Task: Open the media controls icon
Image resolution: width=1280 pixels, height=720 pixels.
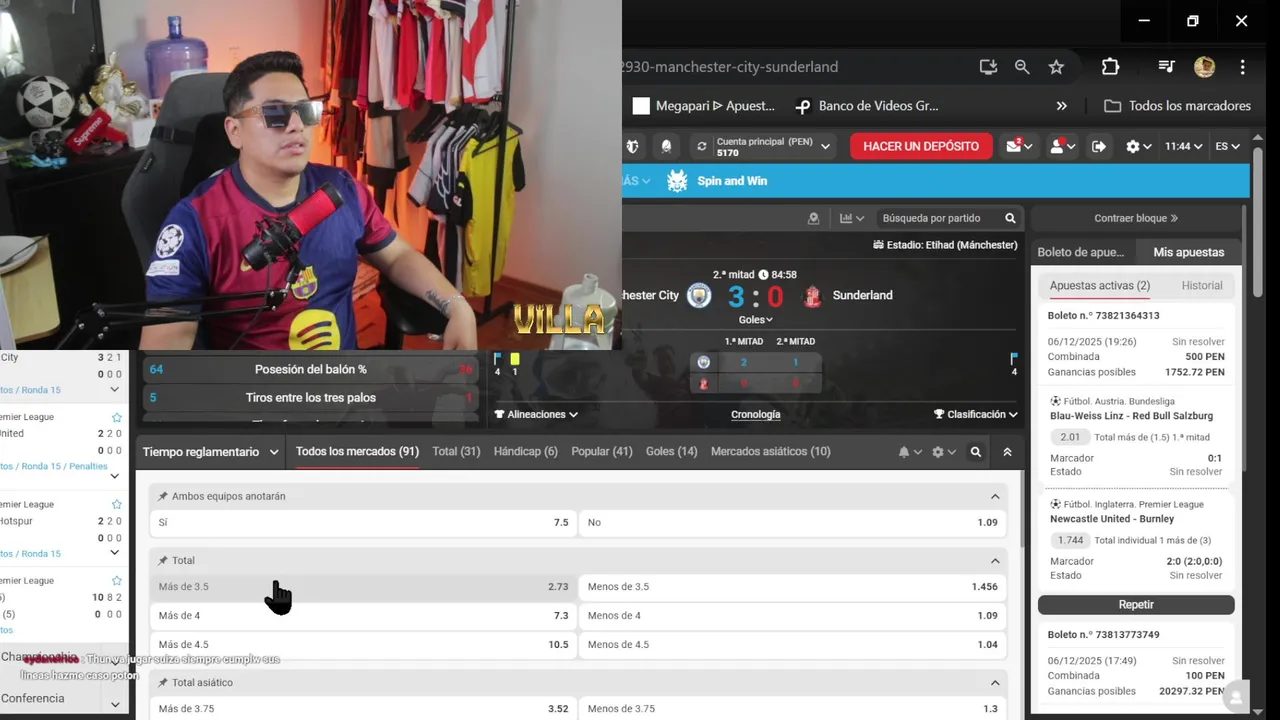Action: tap(1166, 67)
